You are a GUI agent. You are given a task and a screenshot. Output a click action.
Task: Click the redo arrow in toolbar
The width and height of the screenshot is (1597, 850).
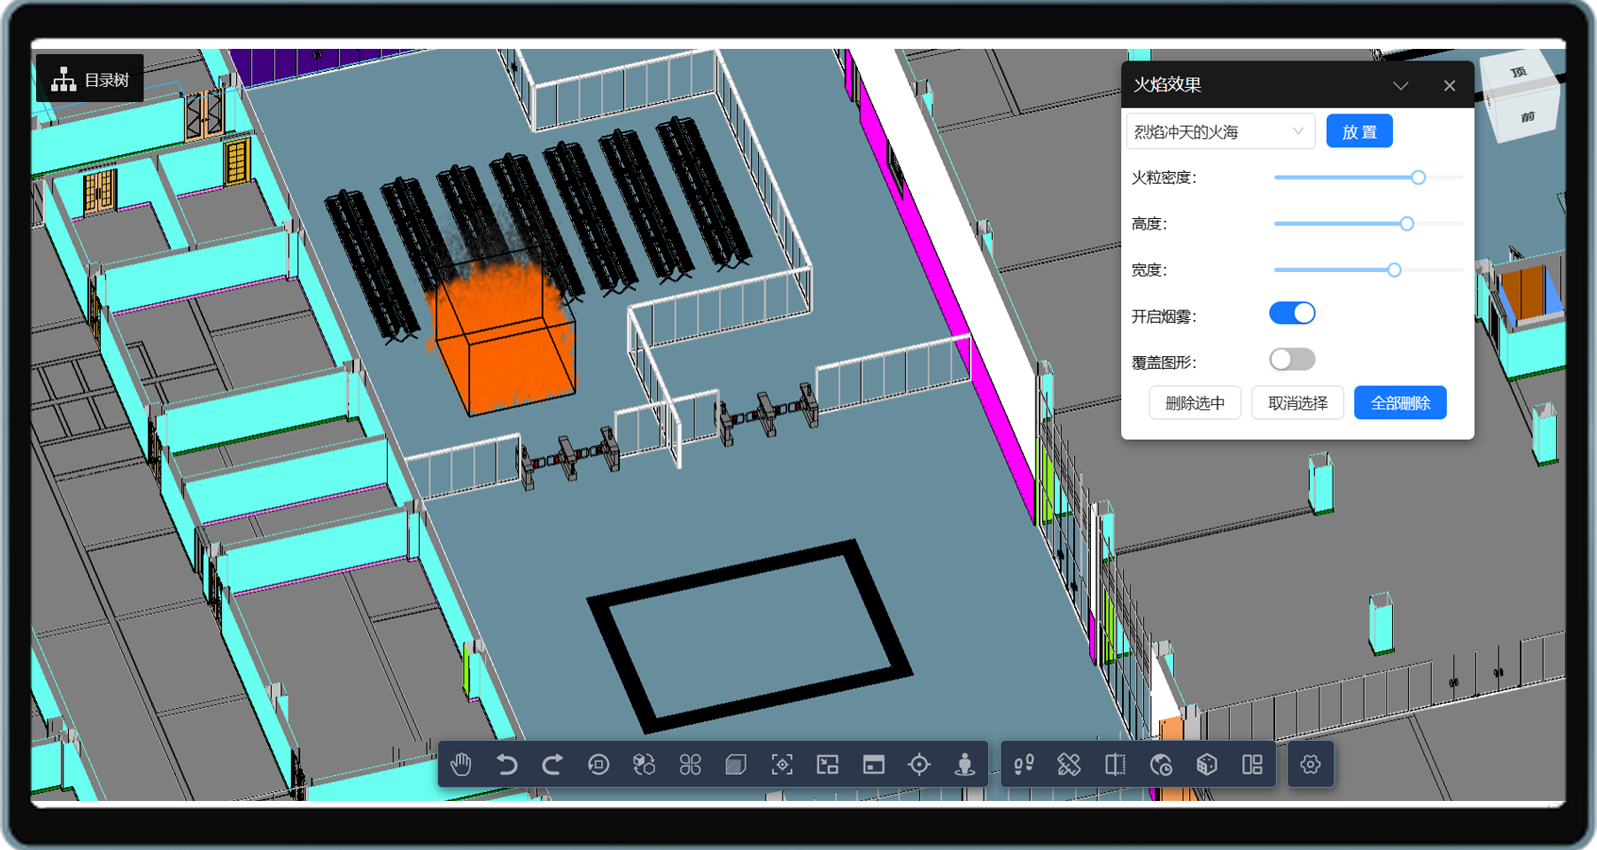pyautogui.click(x=552, y=765)
